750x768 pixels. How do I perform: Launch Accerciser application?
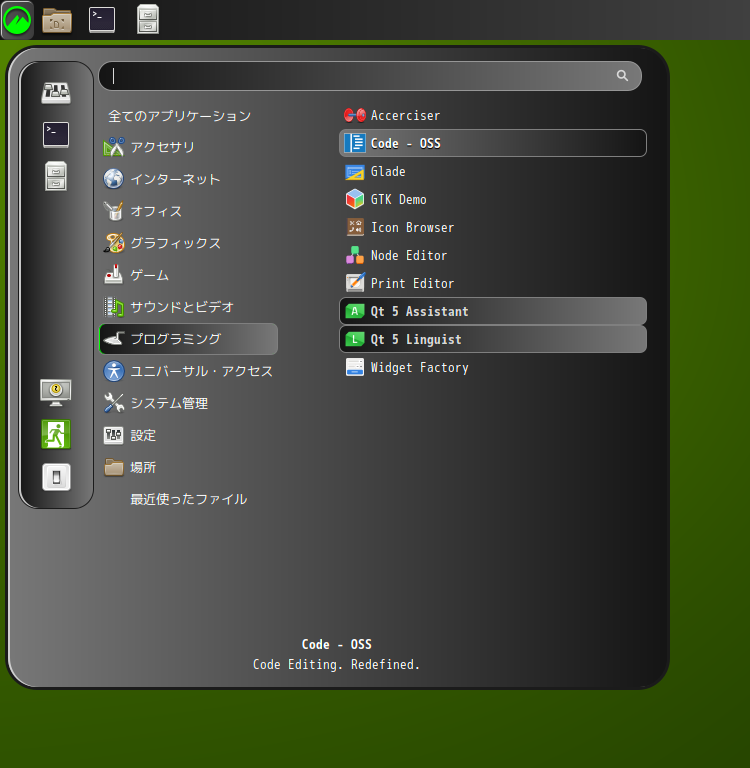(x=493, y=116)
